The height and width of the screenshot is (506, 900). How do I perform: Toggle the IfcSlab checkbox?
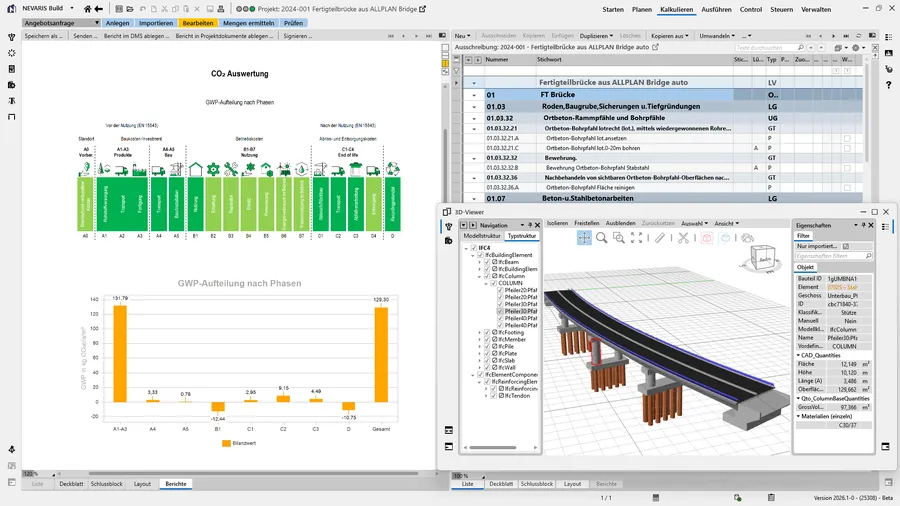pos(487,361)
